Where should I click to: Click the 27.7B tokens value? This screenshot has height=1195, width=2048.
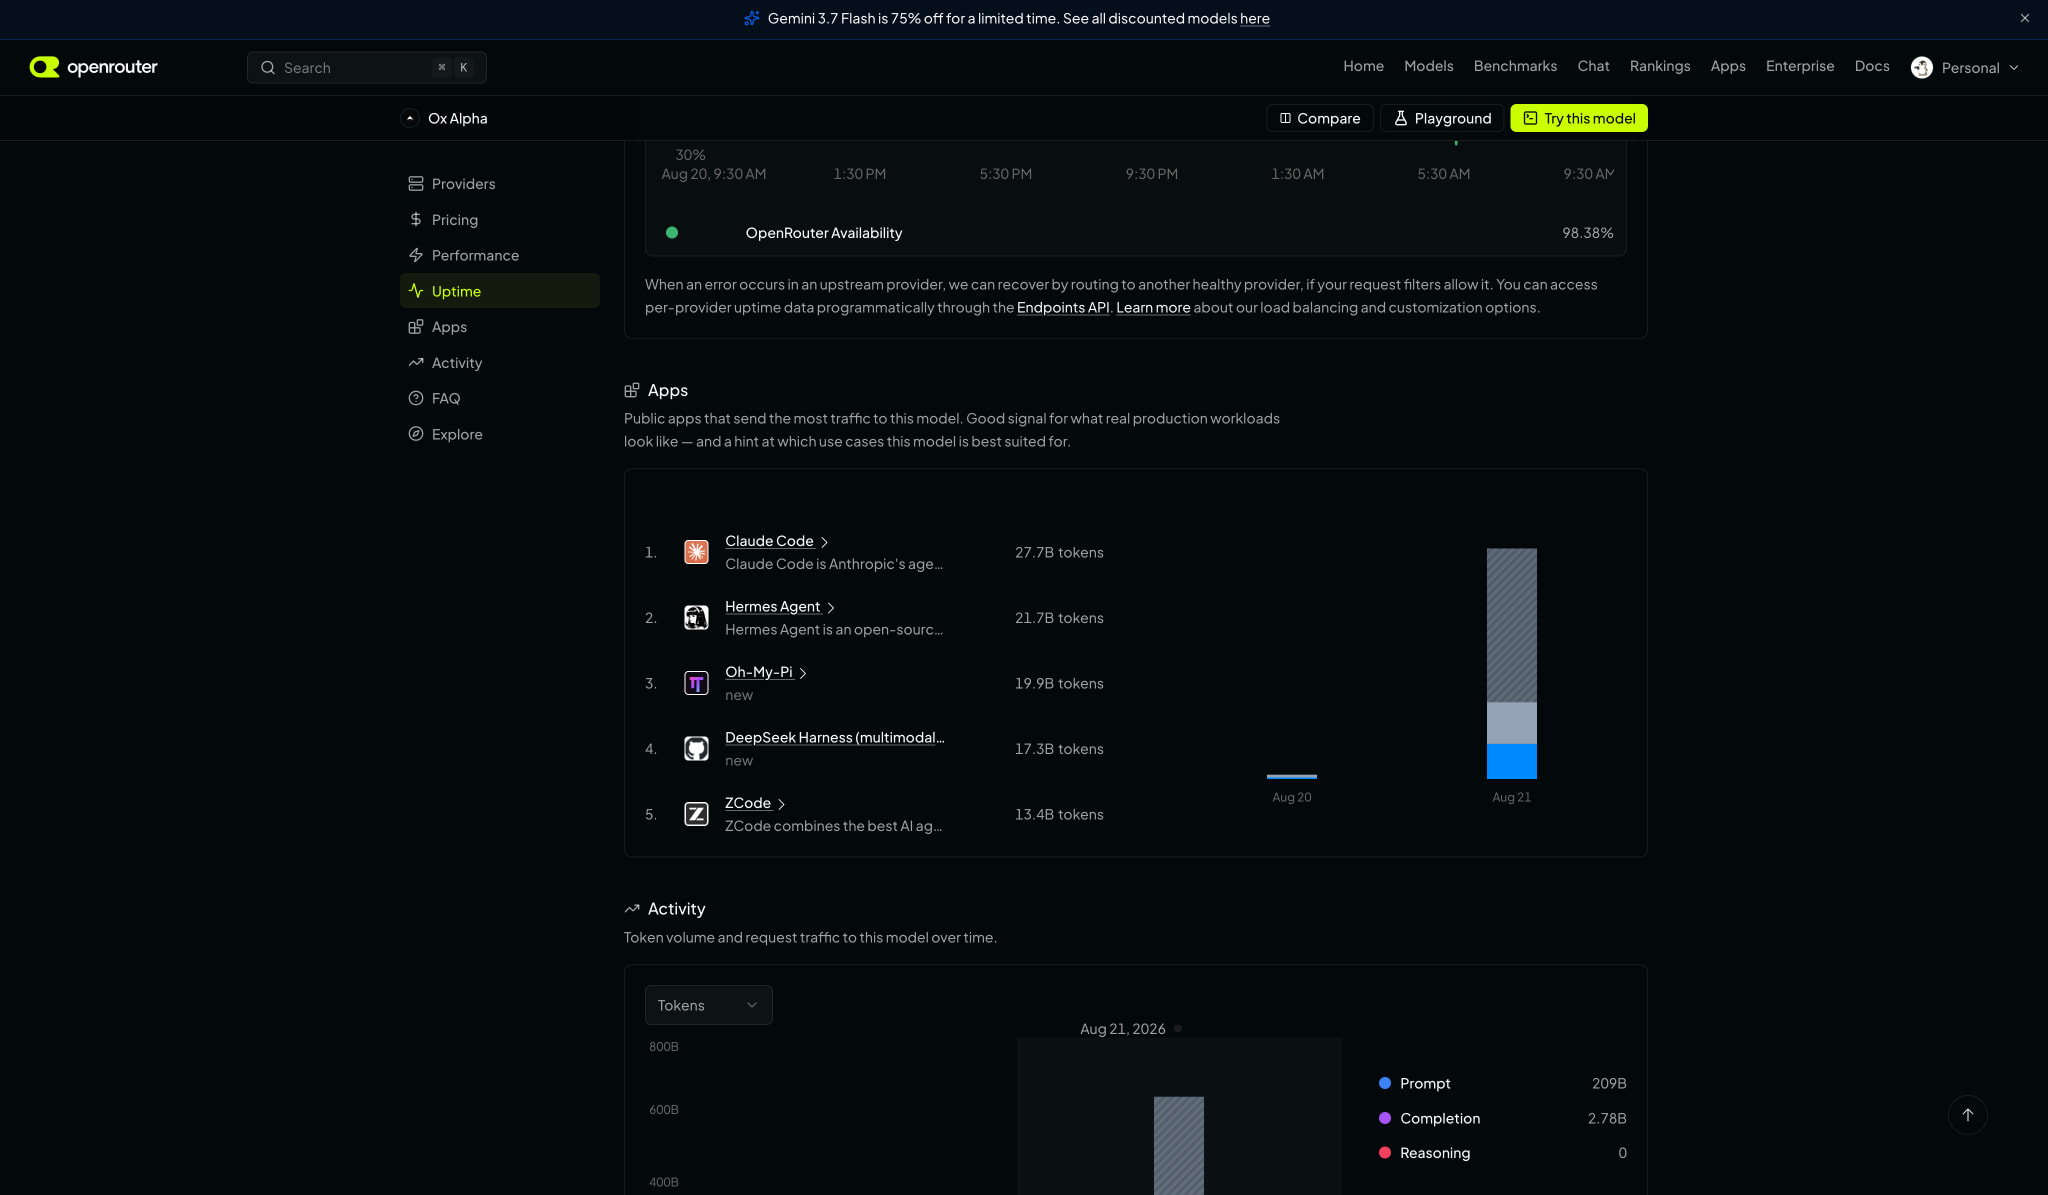(x=1059, y=553)
